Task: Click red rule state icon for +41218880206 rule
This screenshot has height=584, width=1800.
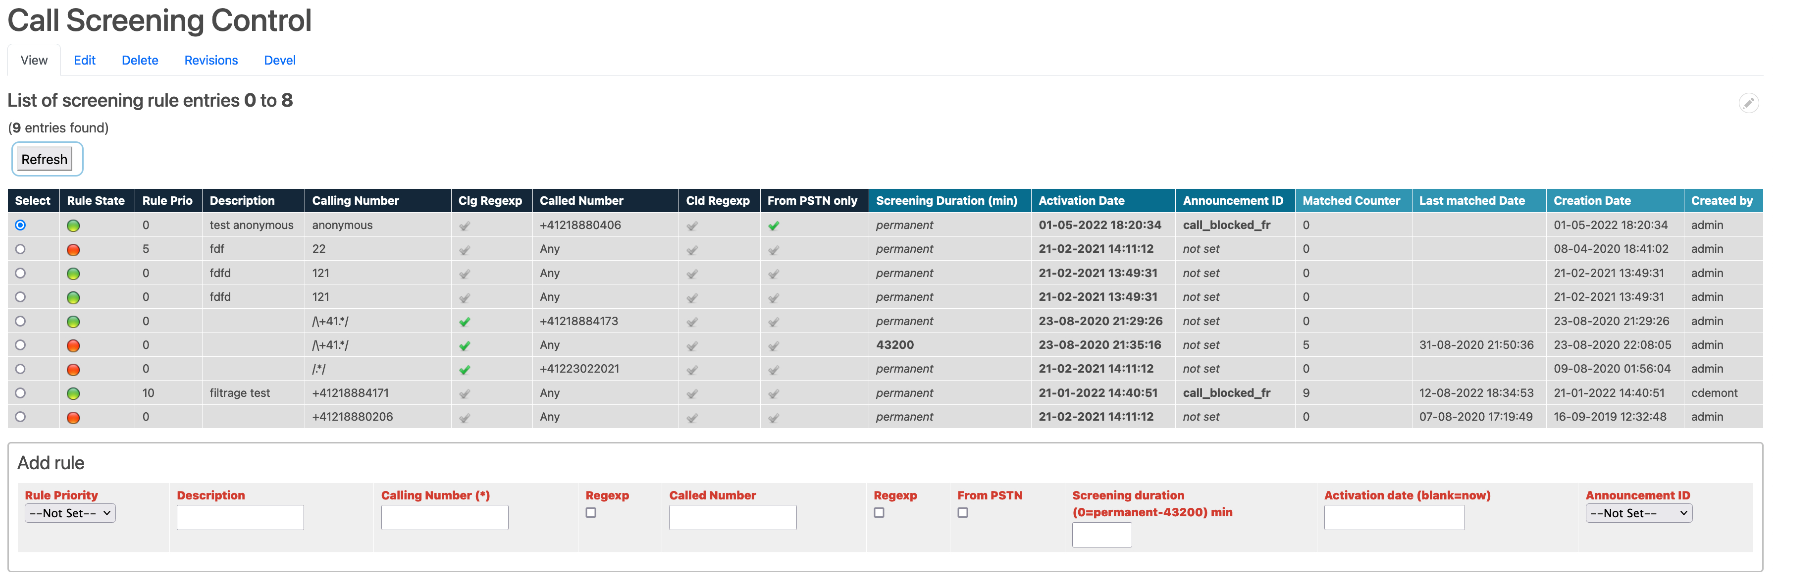Action: pos(73,418)
